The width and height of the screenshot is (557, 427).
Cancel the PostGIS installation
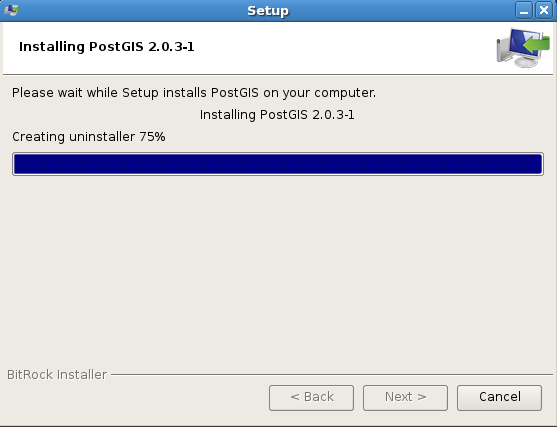point(499,398)
